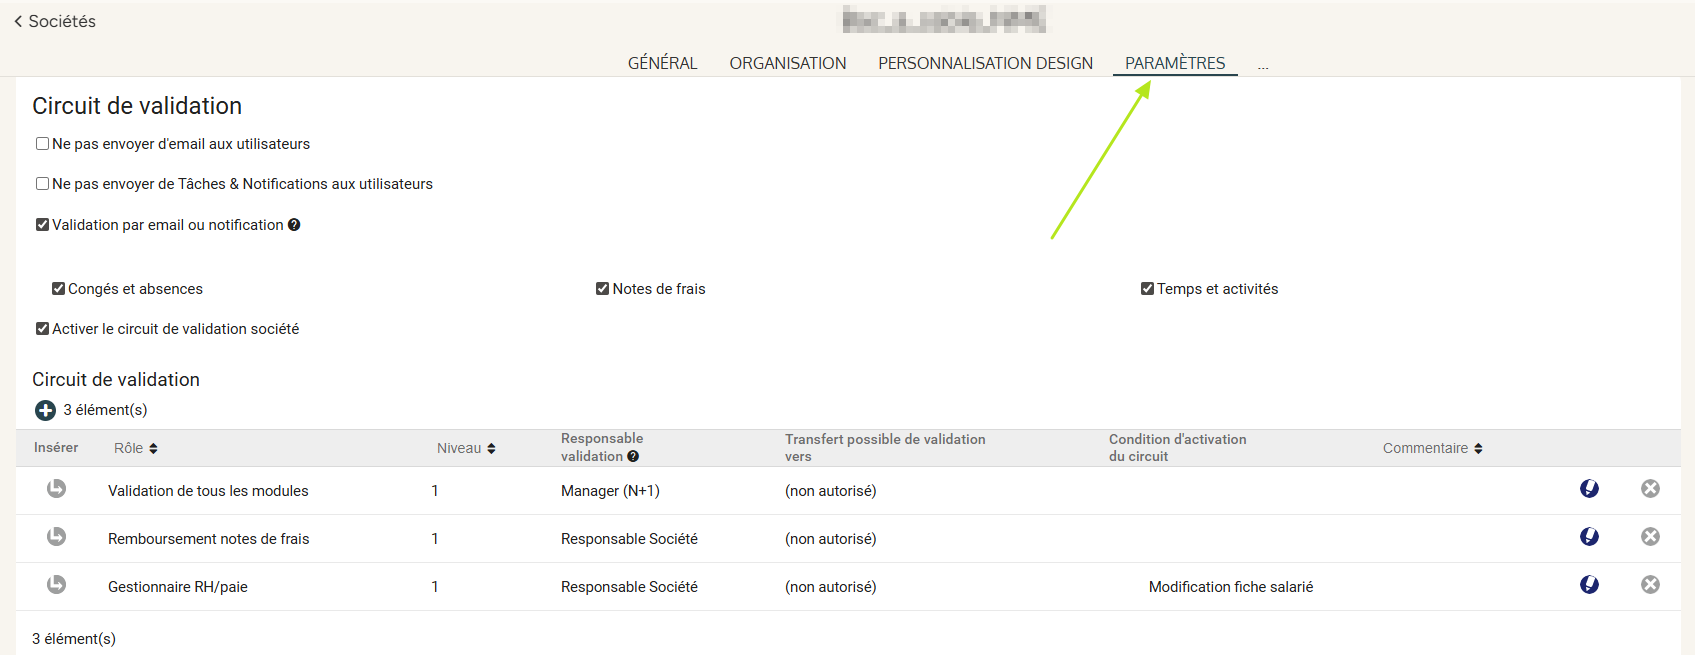Click insert icon for Gestionnaire RH/paie row
Image resolution: width=1695 pixels, height=655 pixels.
(x=57, y=585)
